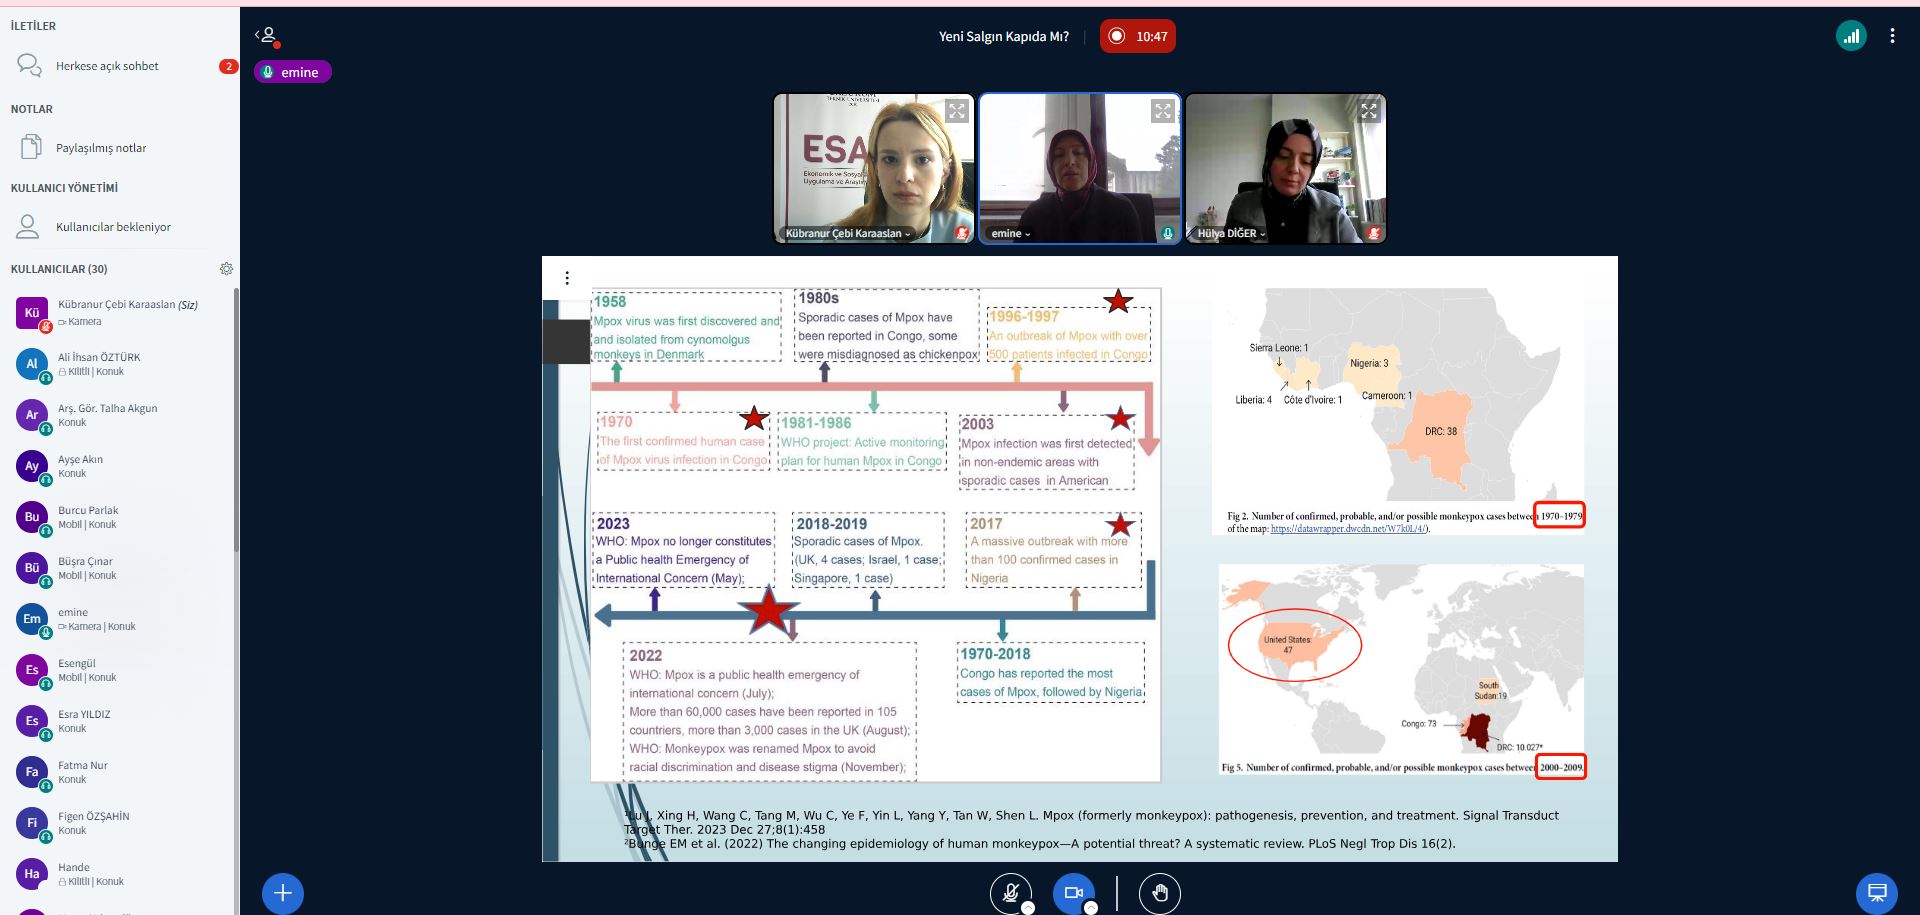
Task: Open Paylaşılmış notlar shared notes
Action: [100, 148]
